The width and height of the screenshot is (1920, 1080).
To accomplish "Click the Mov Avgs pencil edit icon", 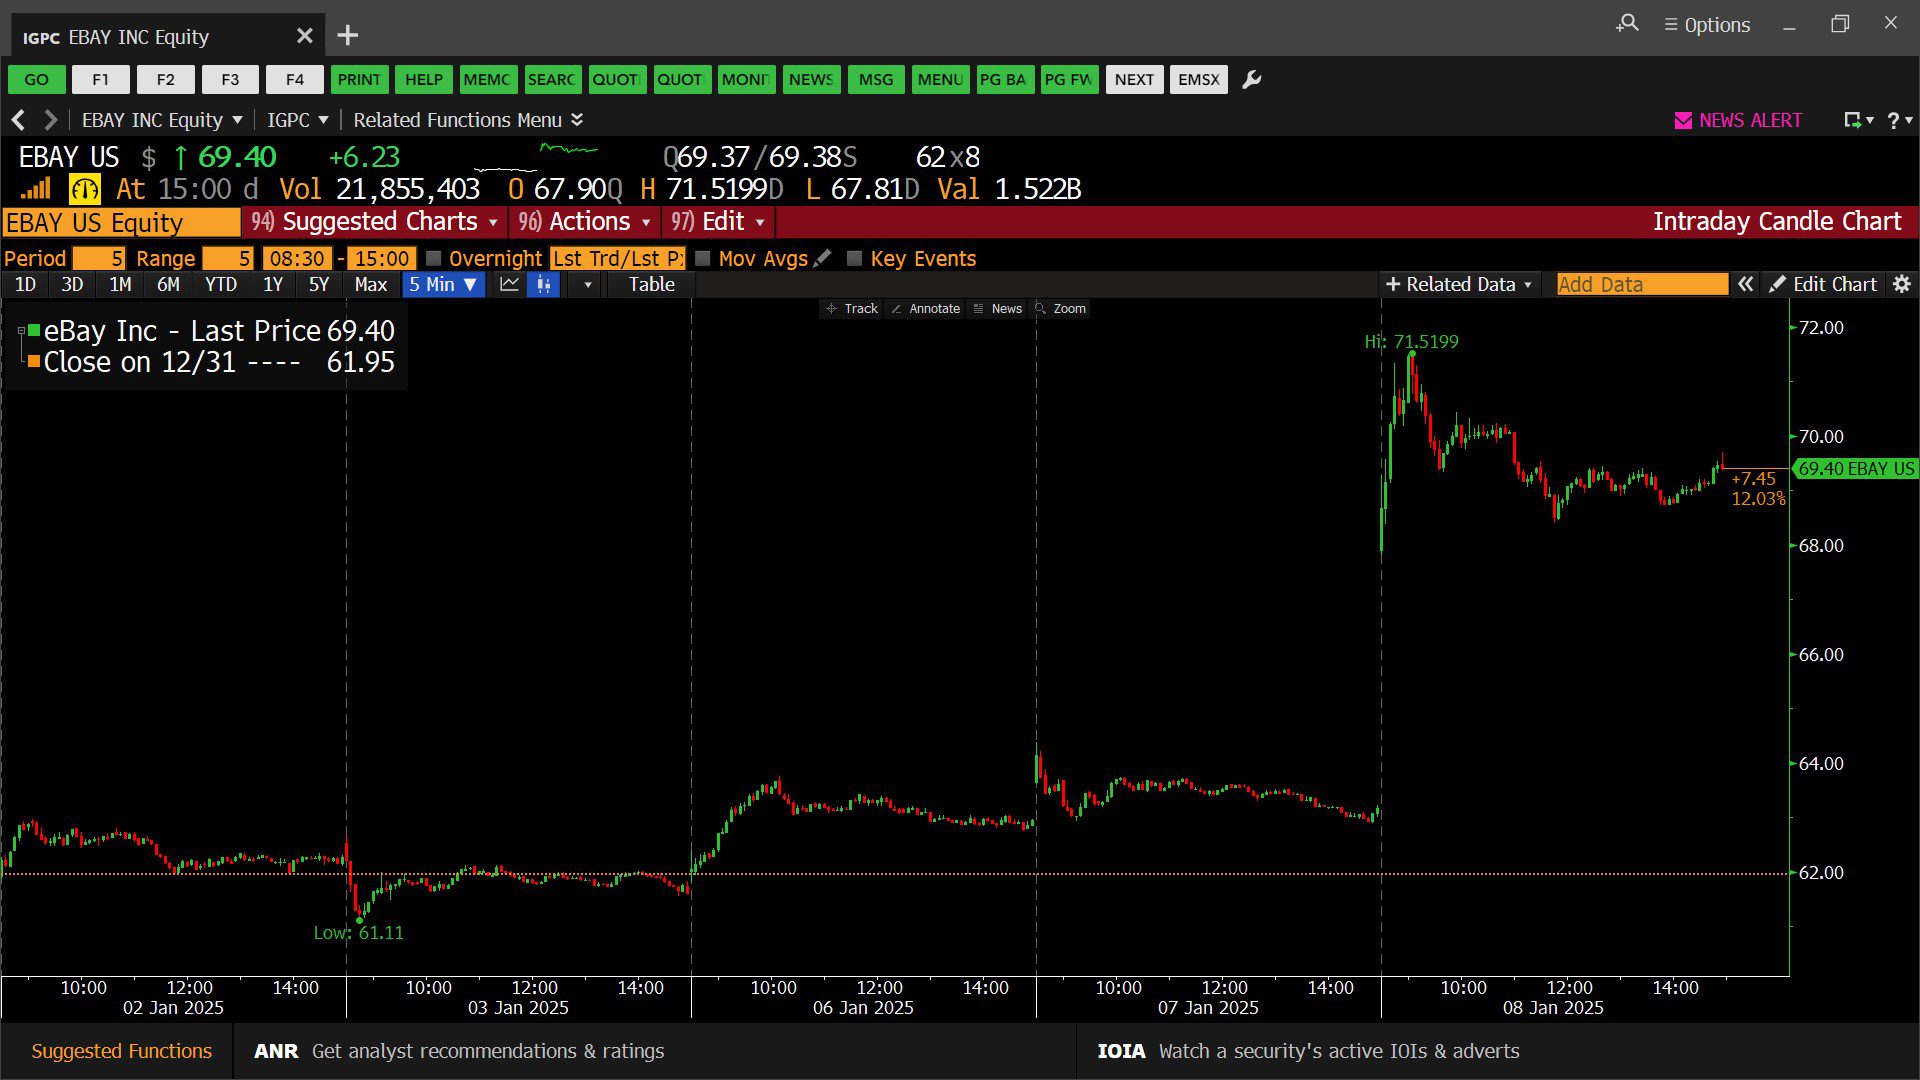I will click(x=822, y=259).
